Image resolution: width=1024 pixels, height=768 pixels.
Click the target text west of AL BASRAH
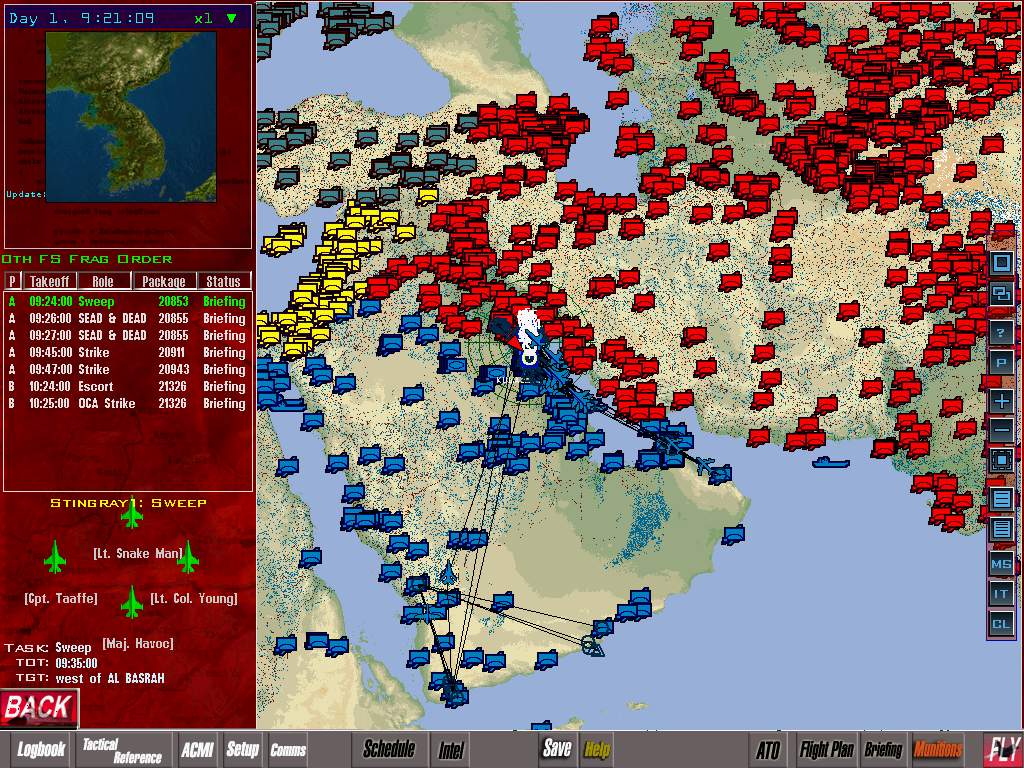[110, 679]
